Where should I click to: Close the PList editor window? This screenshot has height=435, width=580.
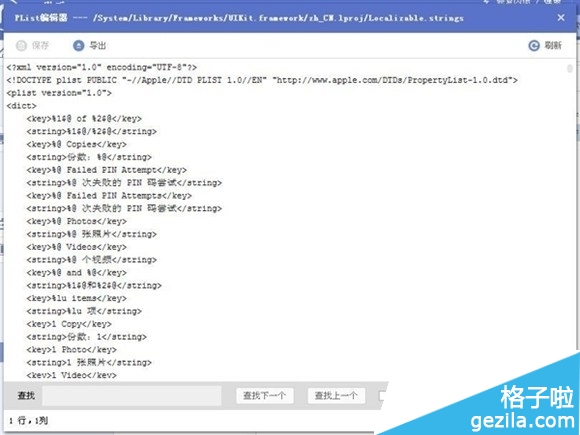(x=561, y=18)
